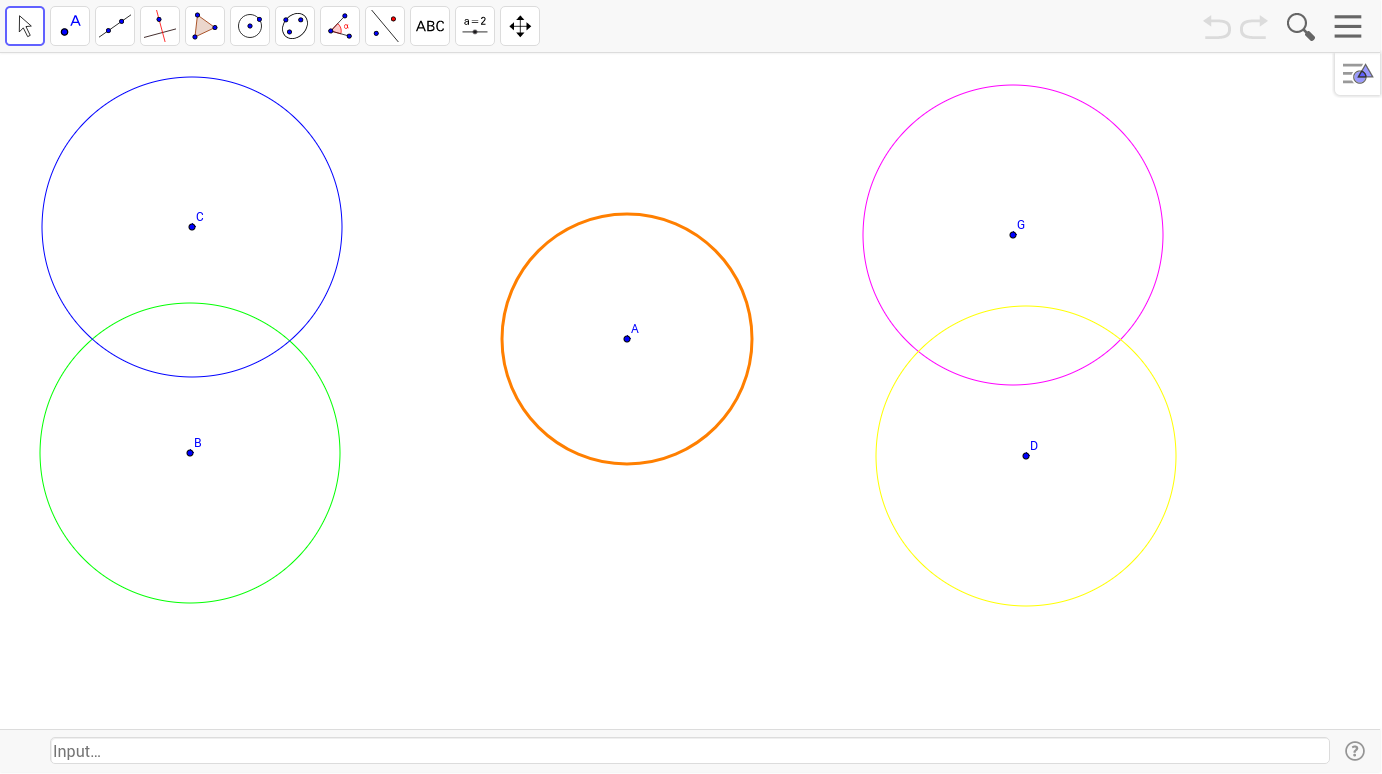The width and height of the screenshot is (1382, 774).
Task: Select the Angle measurement tool
Action: pyautogui.click(x=340, y=26)
